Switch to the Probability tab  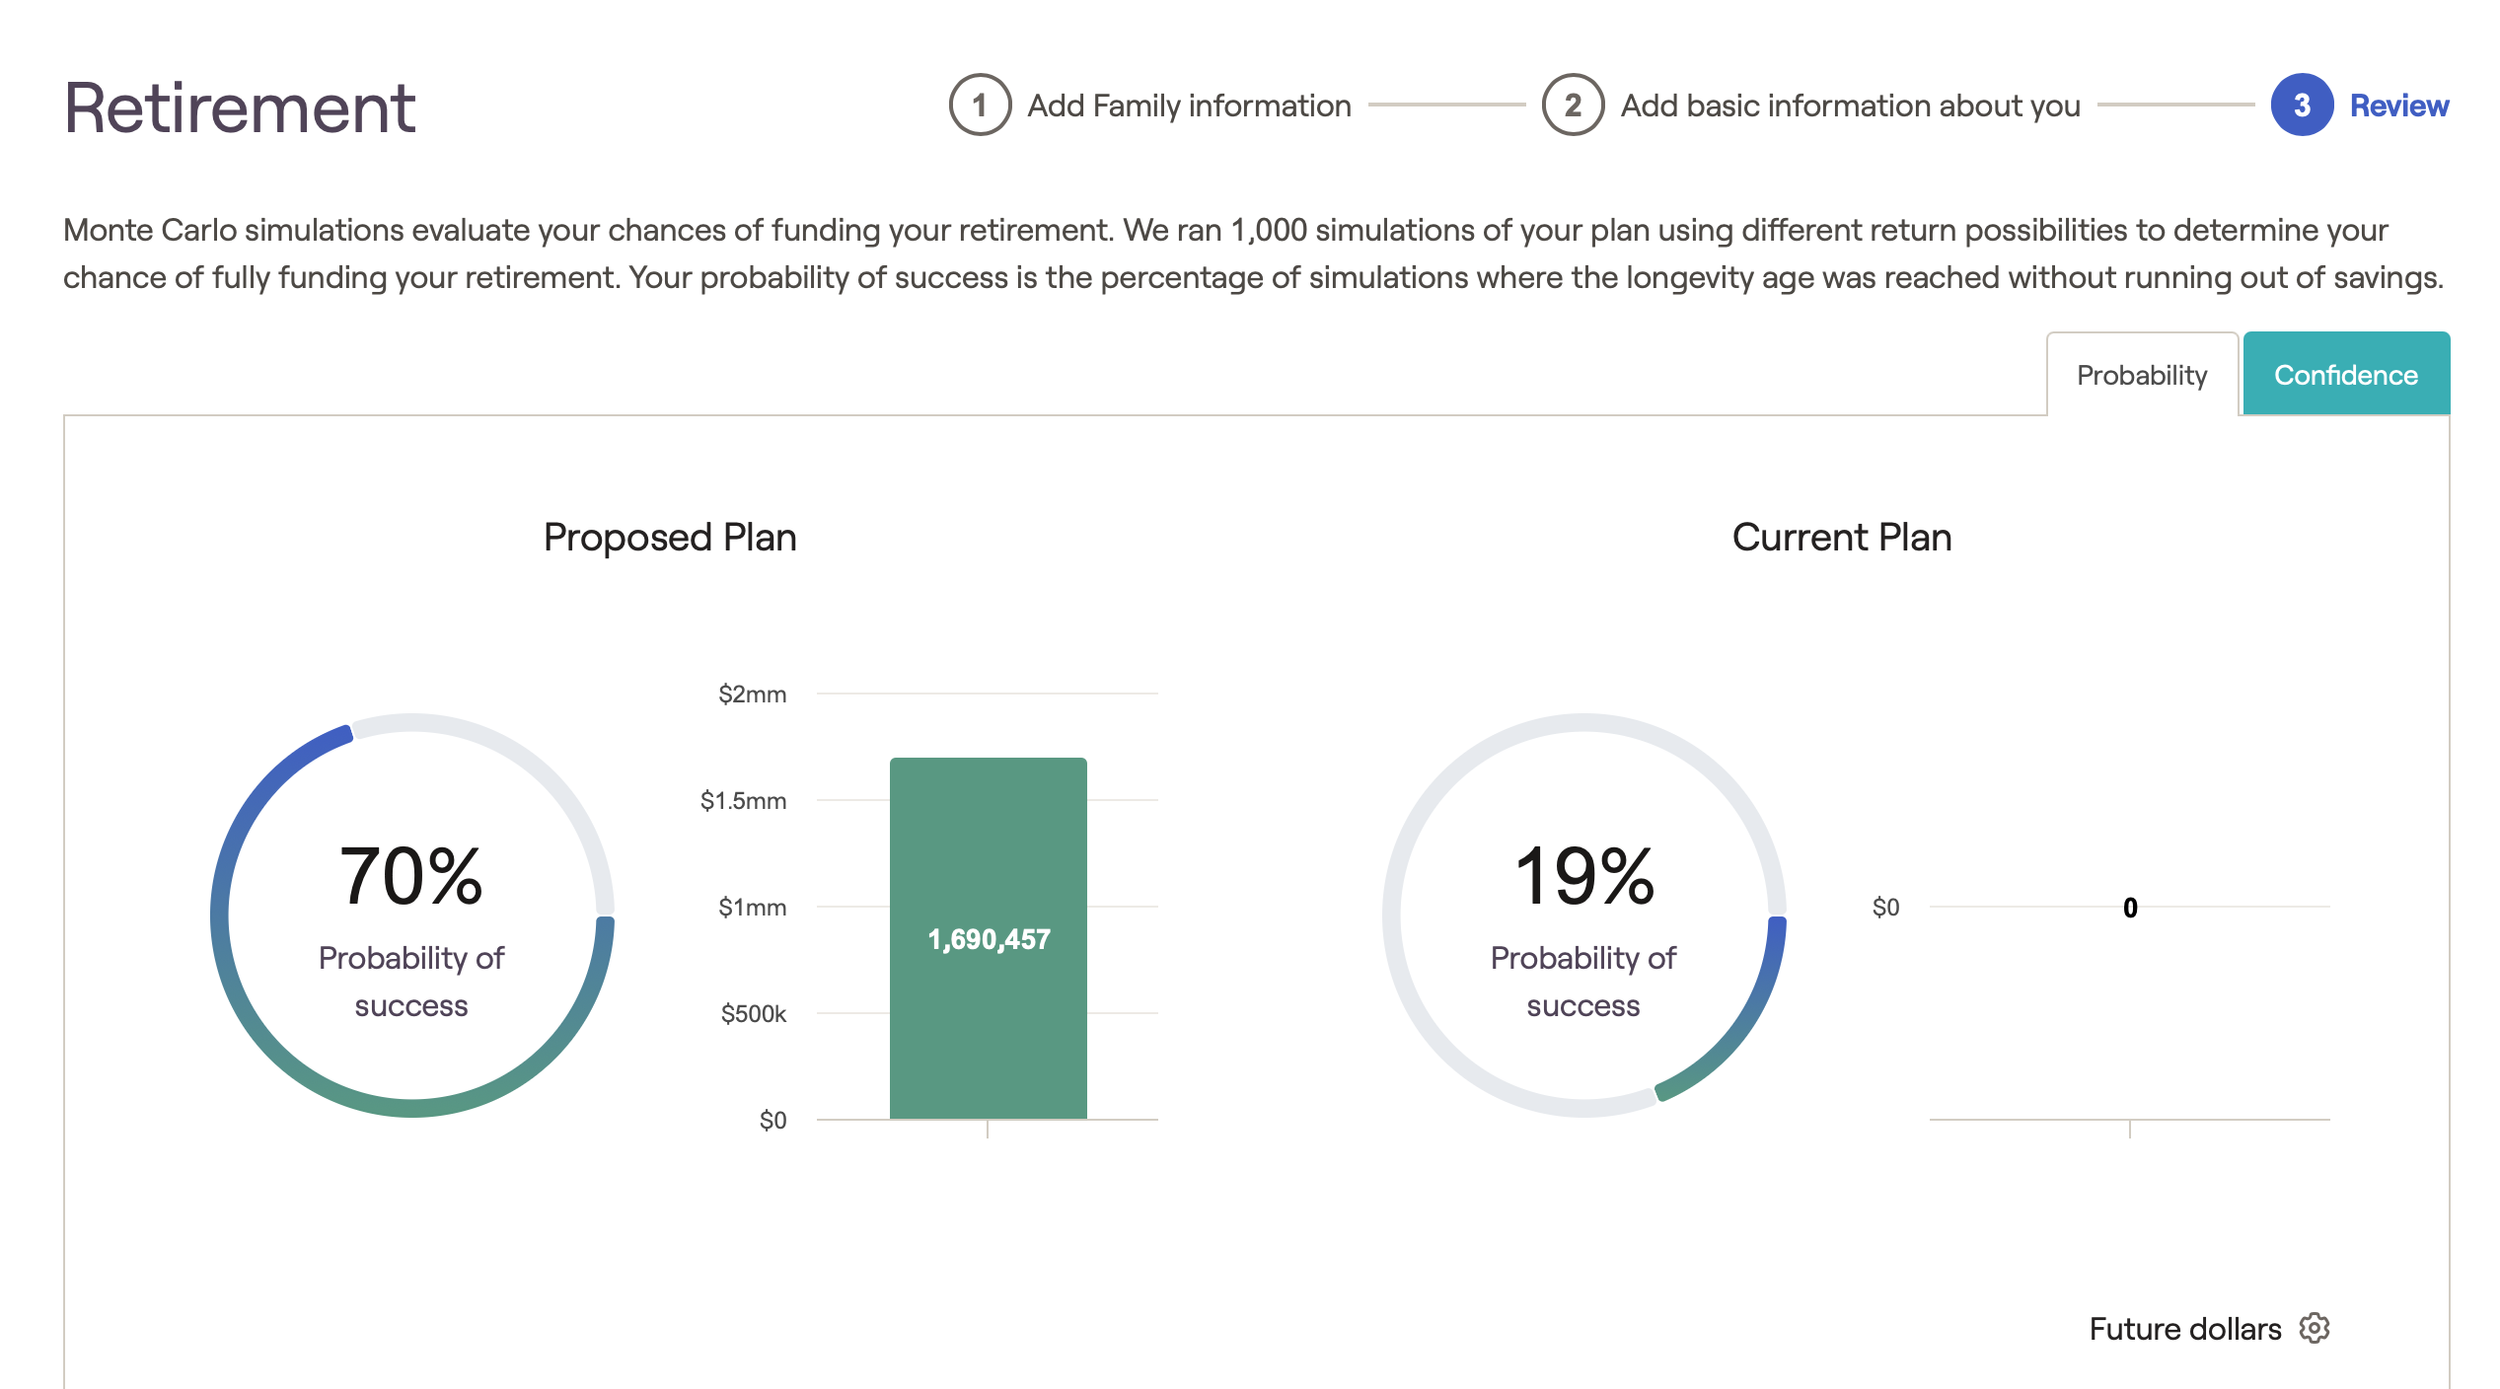tap(2141, 375)
